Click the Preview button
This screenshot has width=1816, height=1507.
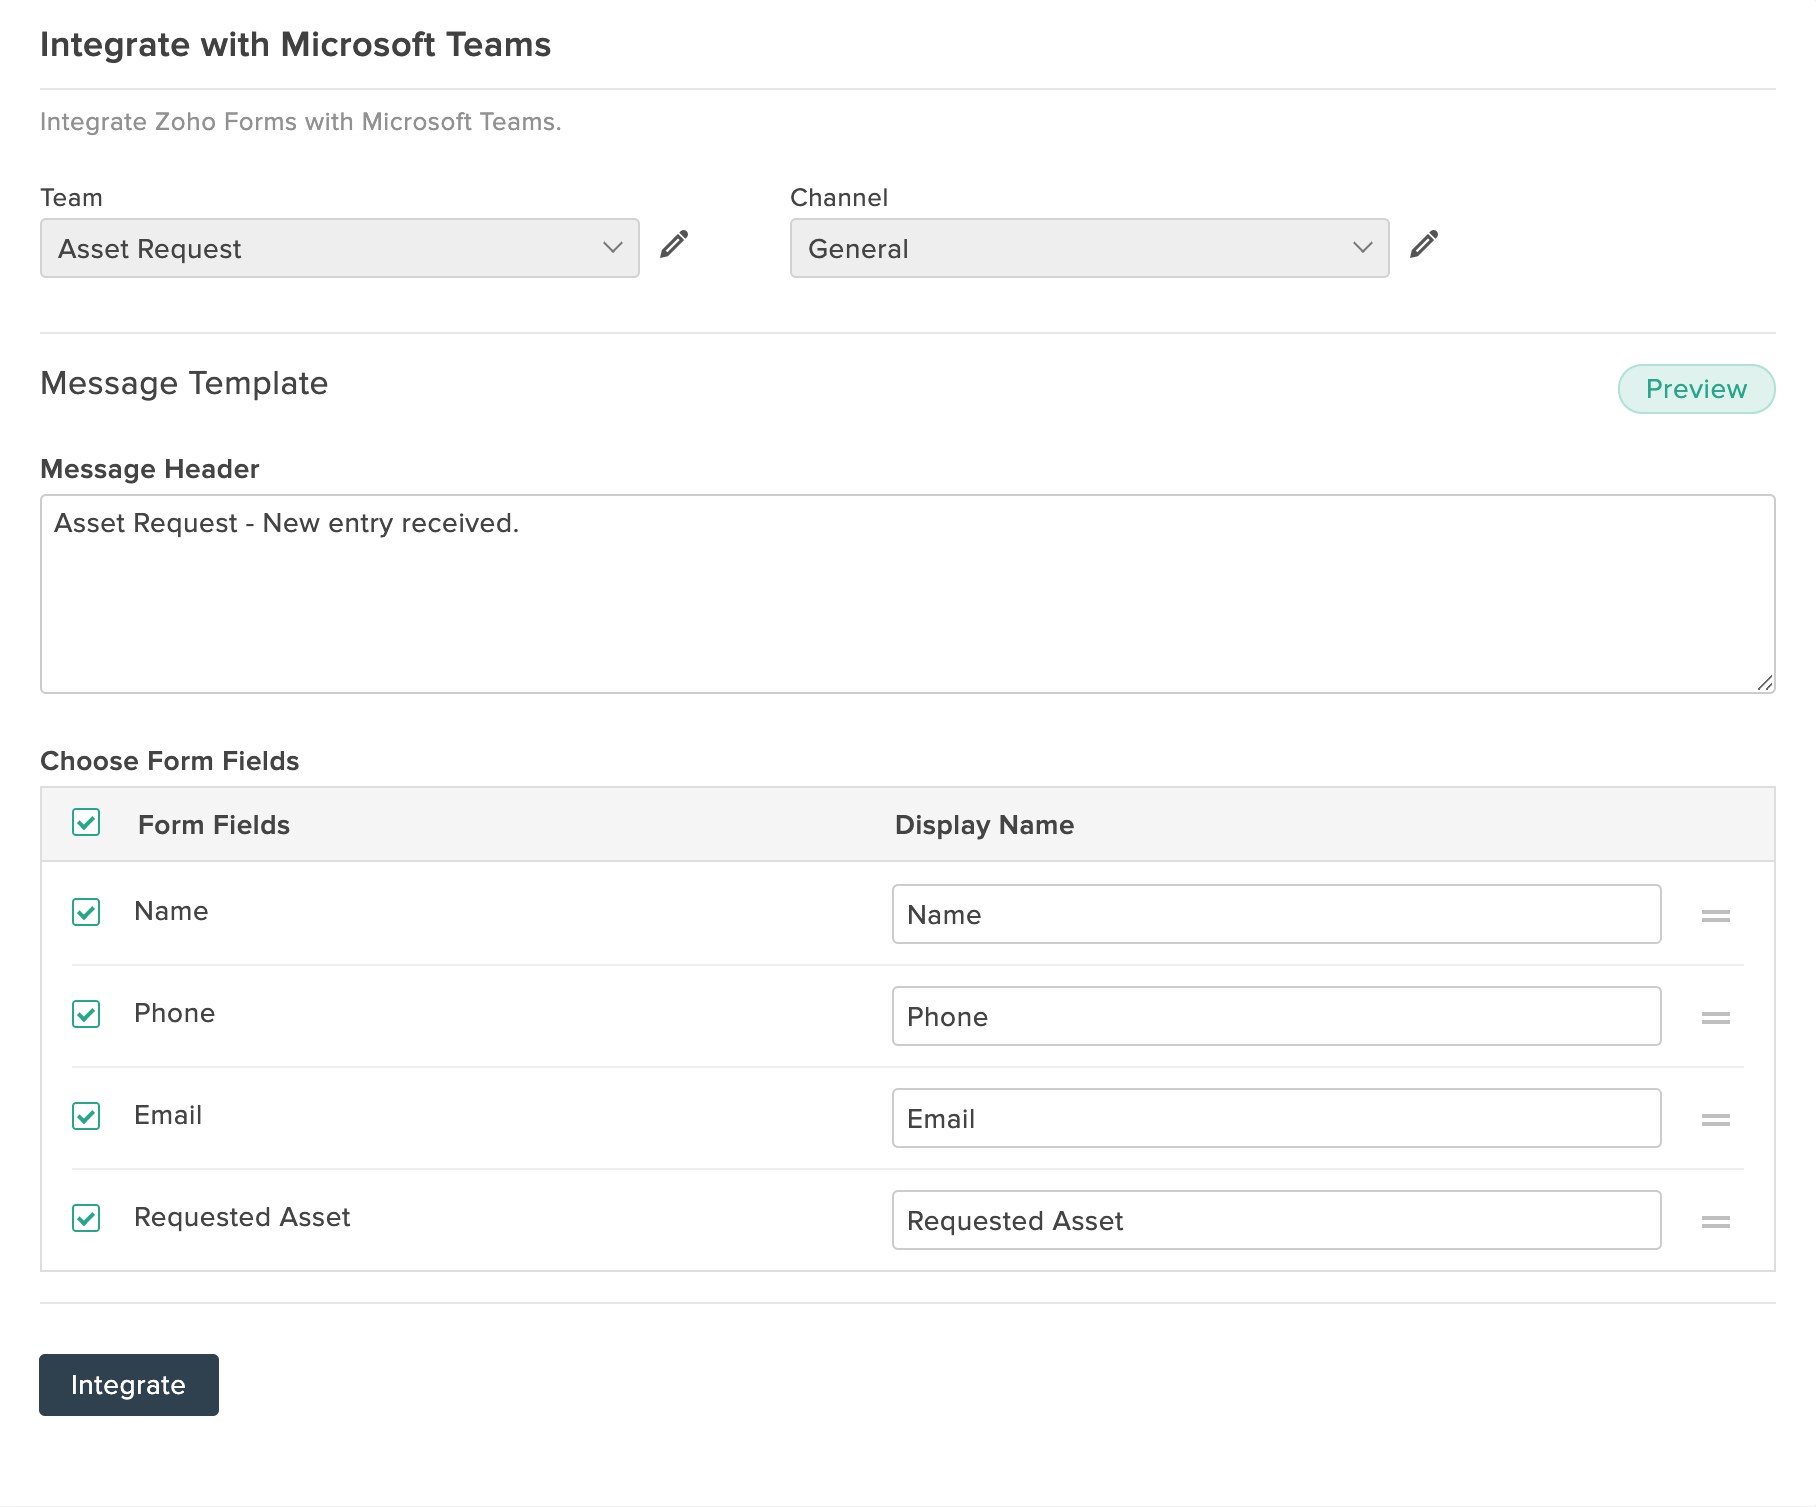[1696, 389]
